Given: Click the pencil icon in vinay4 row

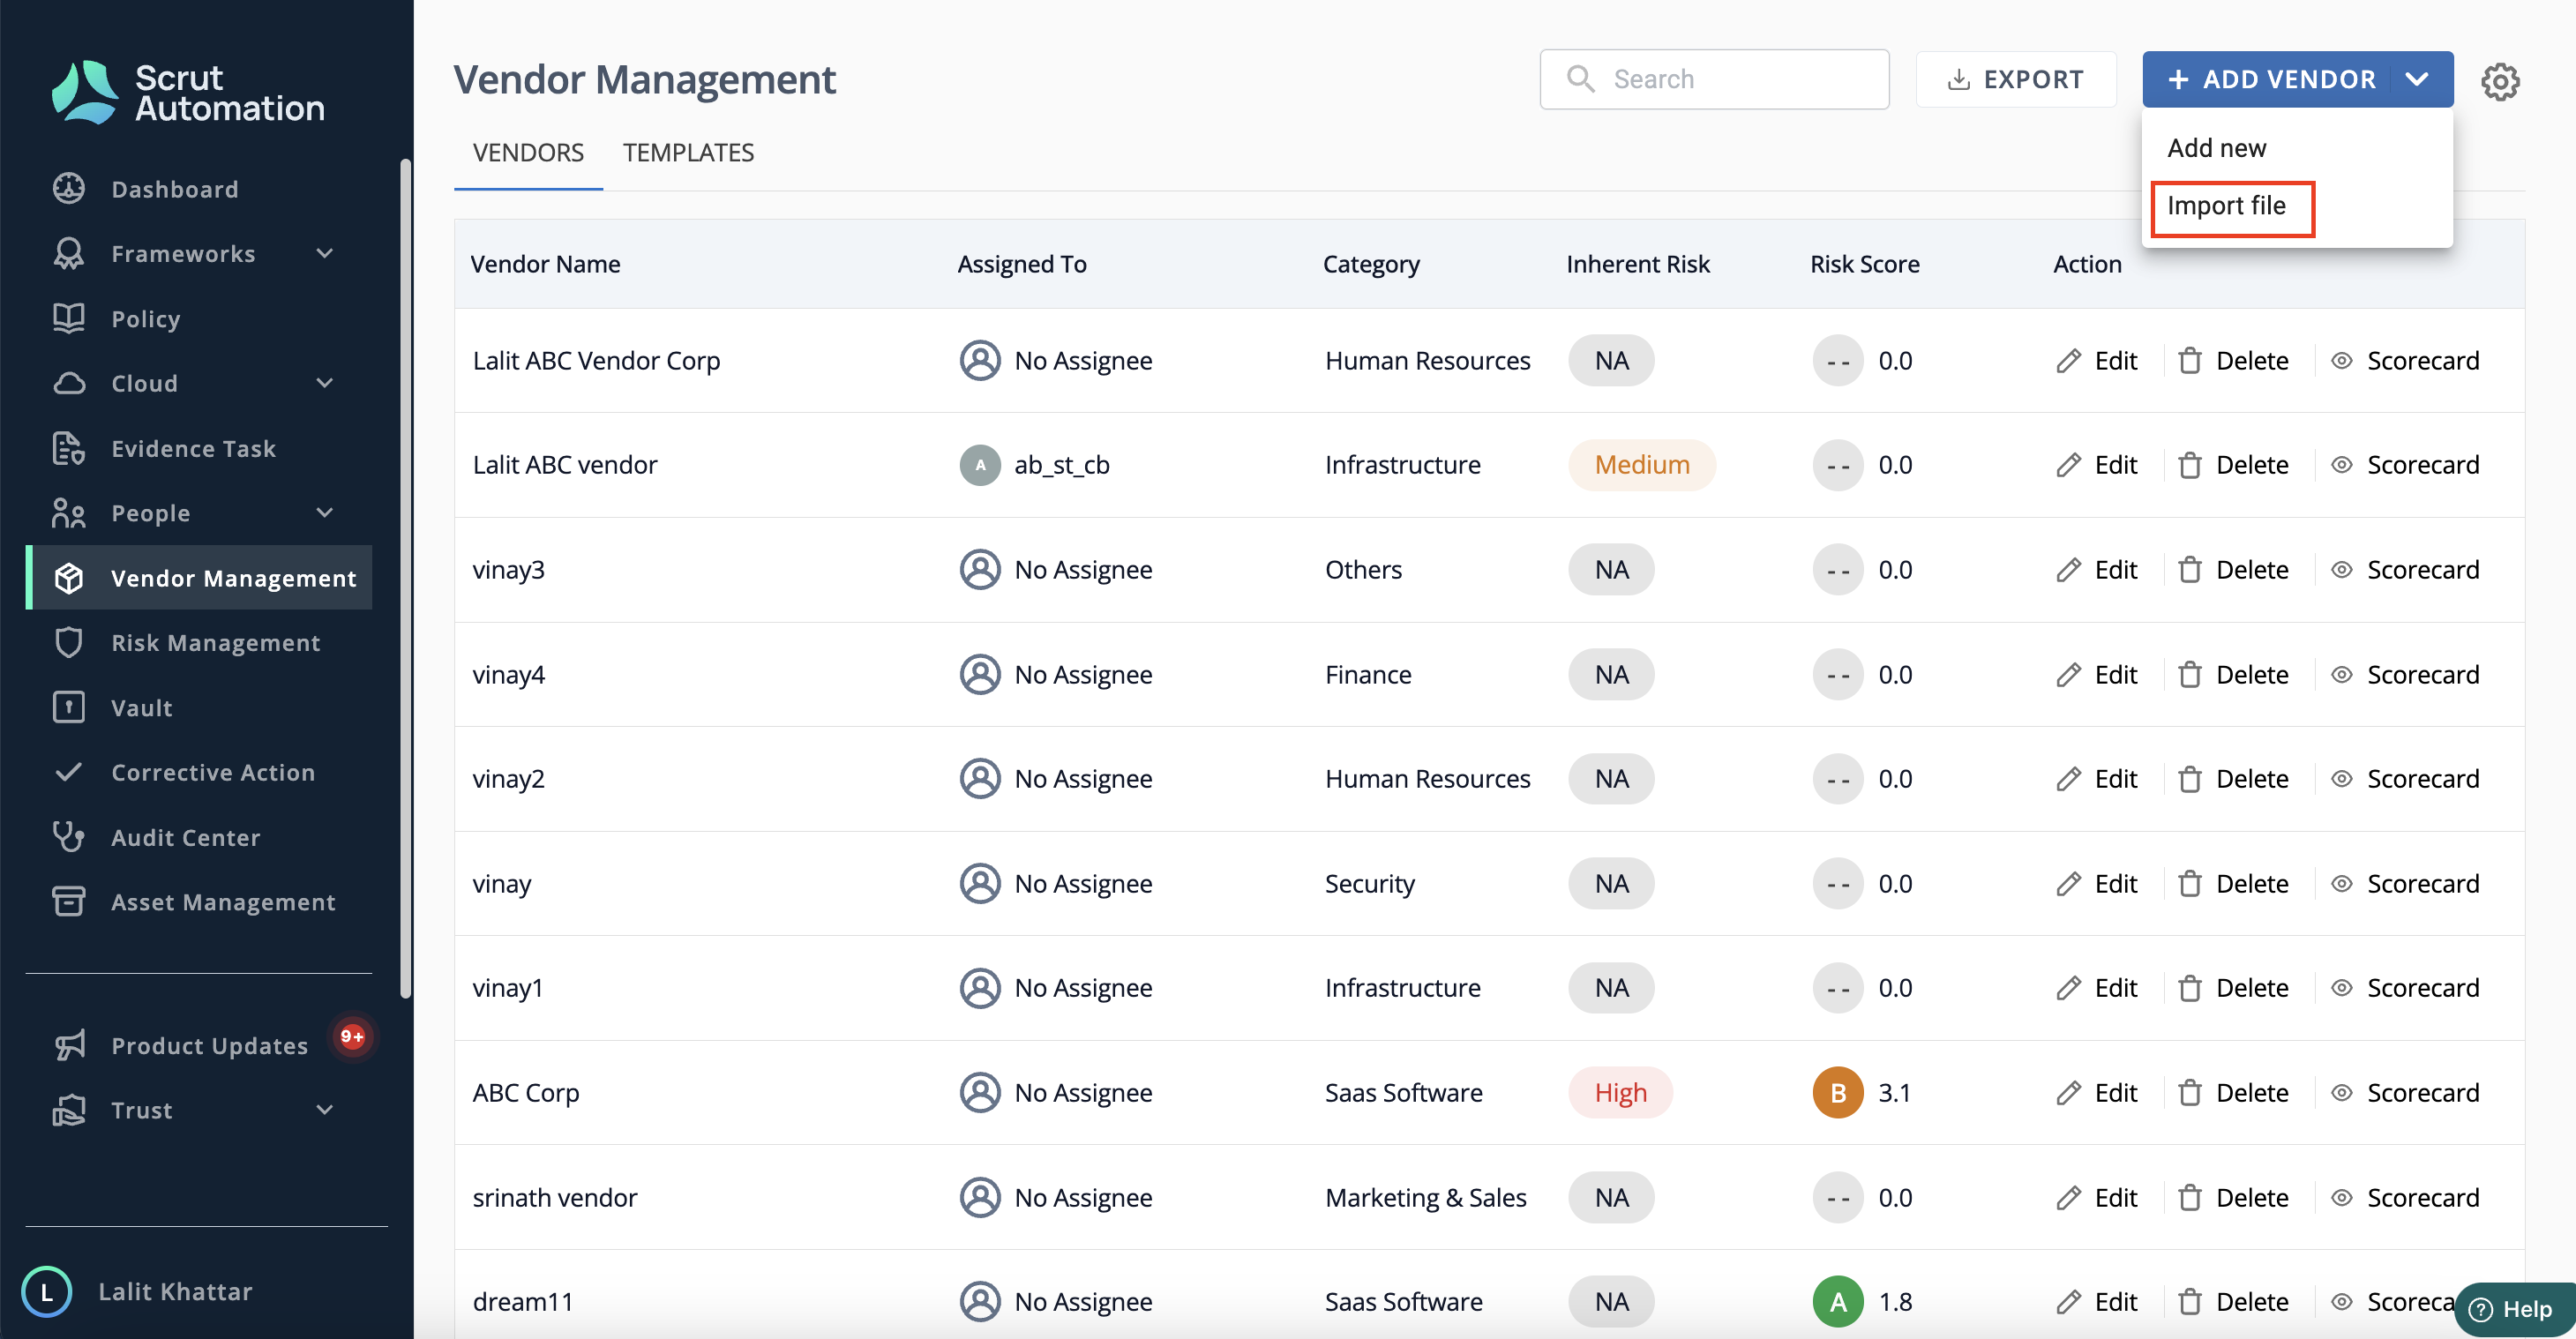Looking at the screenshot, I should [x=2068, y=674].
